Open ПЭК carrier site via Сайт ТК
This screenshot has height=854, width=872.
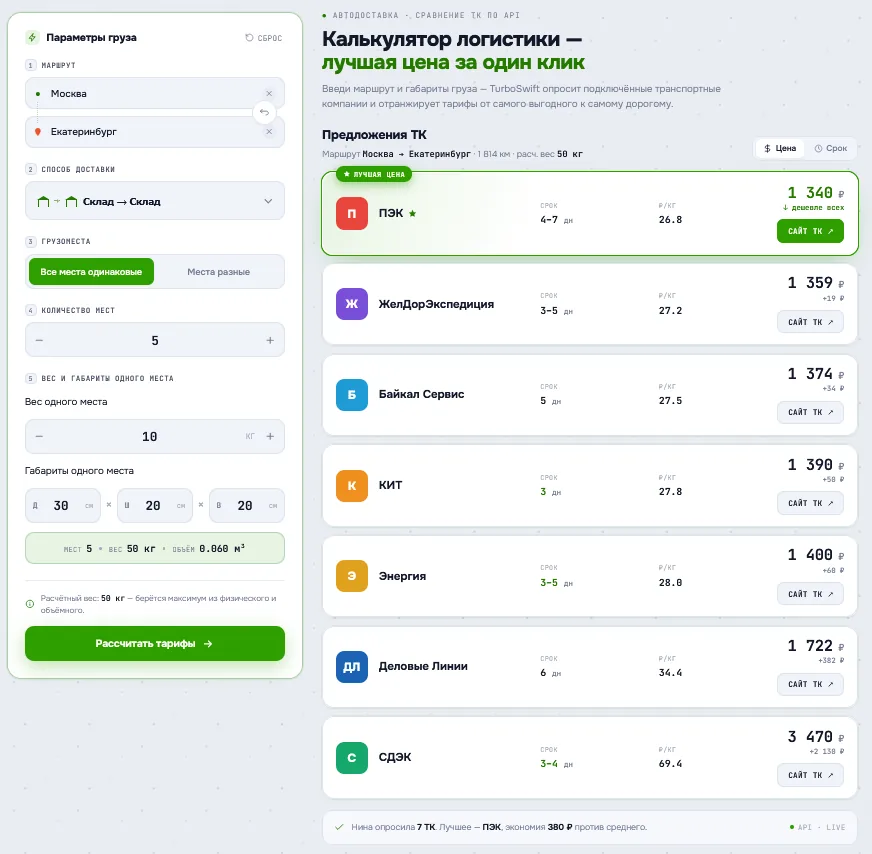810,231
